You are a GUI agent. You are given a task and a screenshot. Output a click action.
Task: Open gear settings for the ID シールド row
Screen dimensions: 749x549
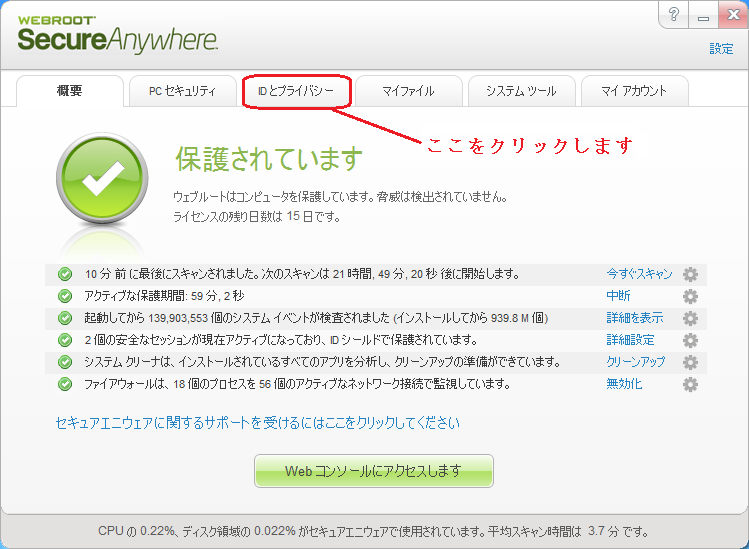690,340
